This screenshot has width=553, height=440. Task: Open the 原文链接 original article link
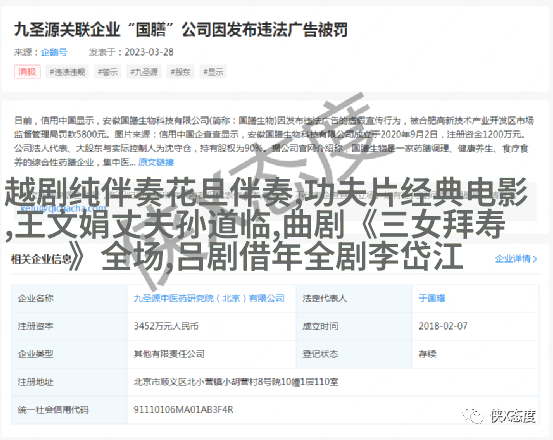[x=156, y=162]
